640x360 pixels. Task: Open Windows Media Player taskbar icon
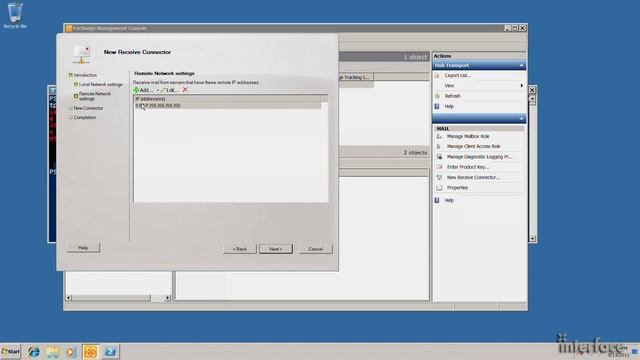(x=71, y=351)
